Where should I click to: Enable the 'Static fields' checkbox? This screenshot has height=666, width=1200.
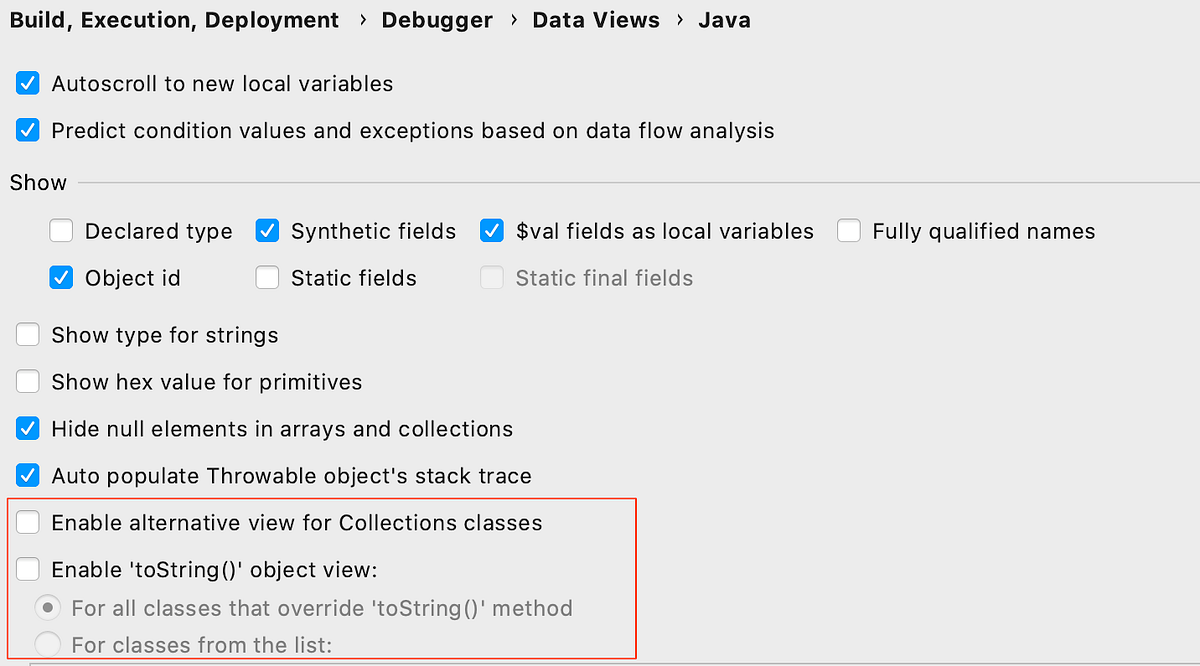click(x=267, y=278)
